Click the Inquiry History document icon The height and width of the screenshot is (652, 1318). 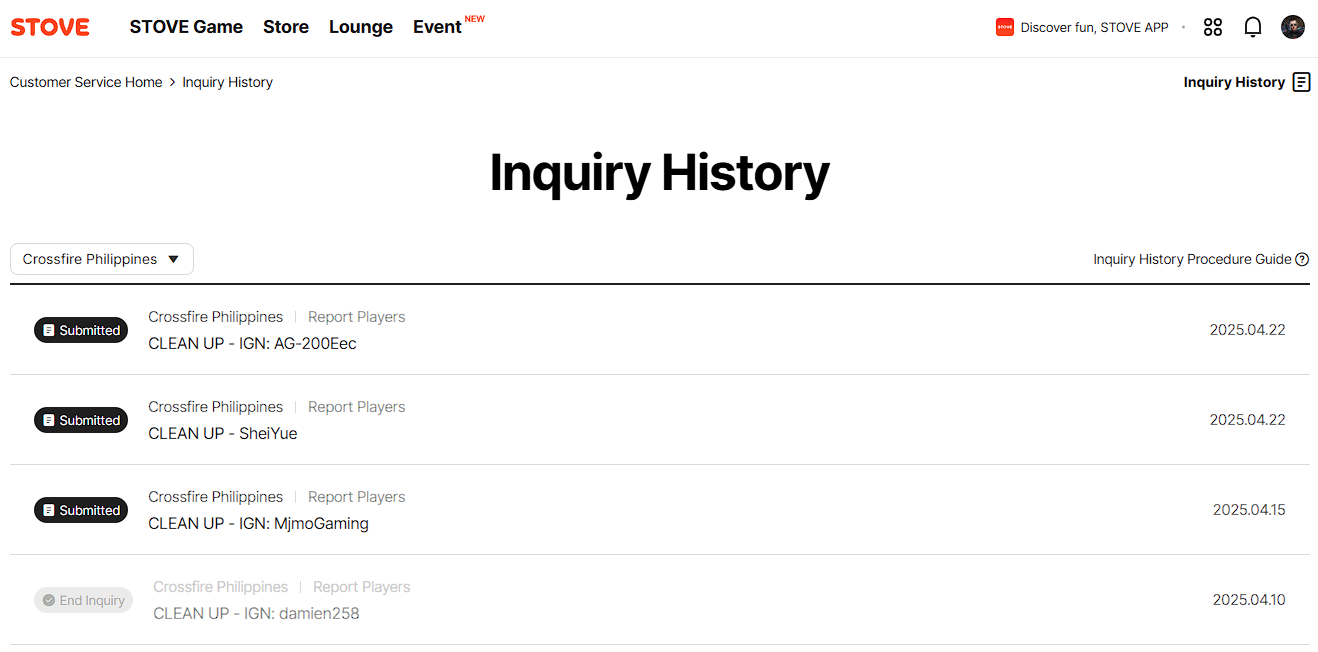[x=1301, y=82]
